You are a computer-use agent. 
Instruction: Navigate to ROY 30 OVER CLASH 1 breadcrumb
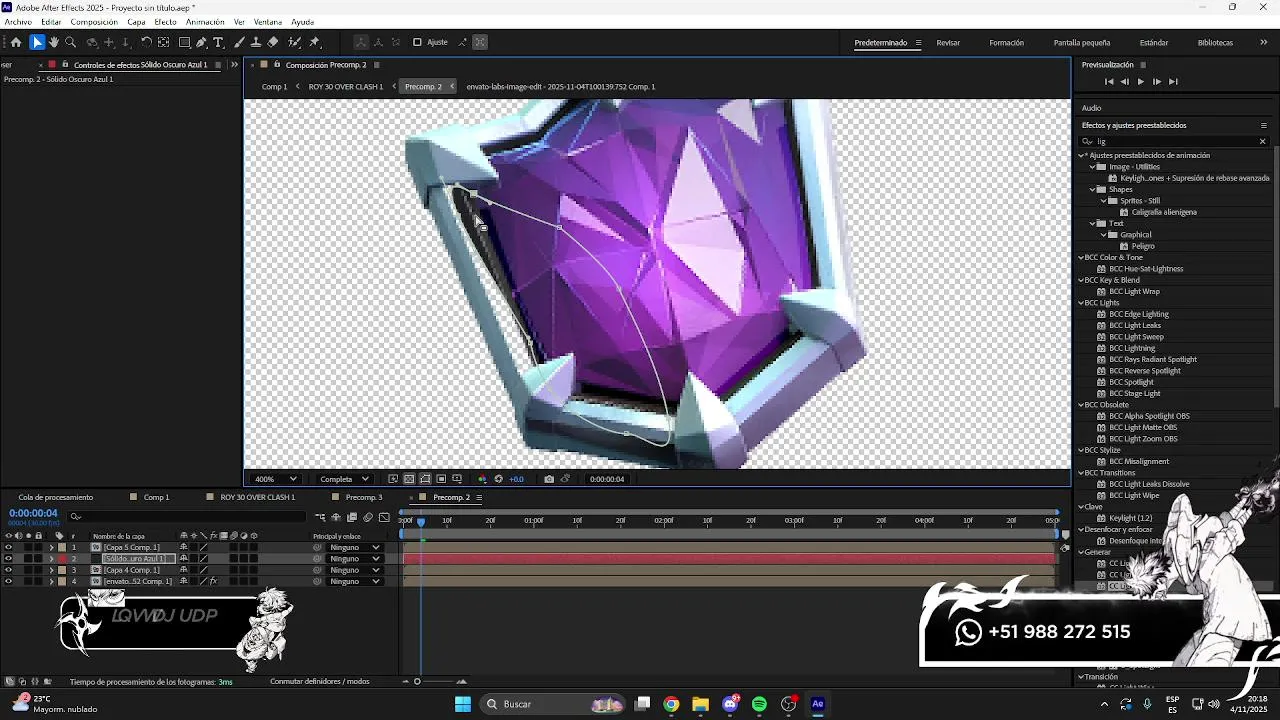(x=346, y=87)
